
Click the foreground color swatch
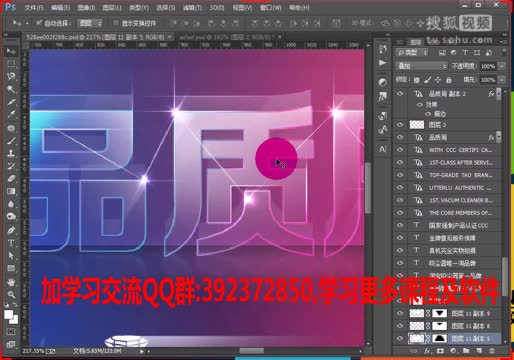(x=9, y=314)
